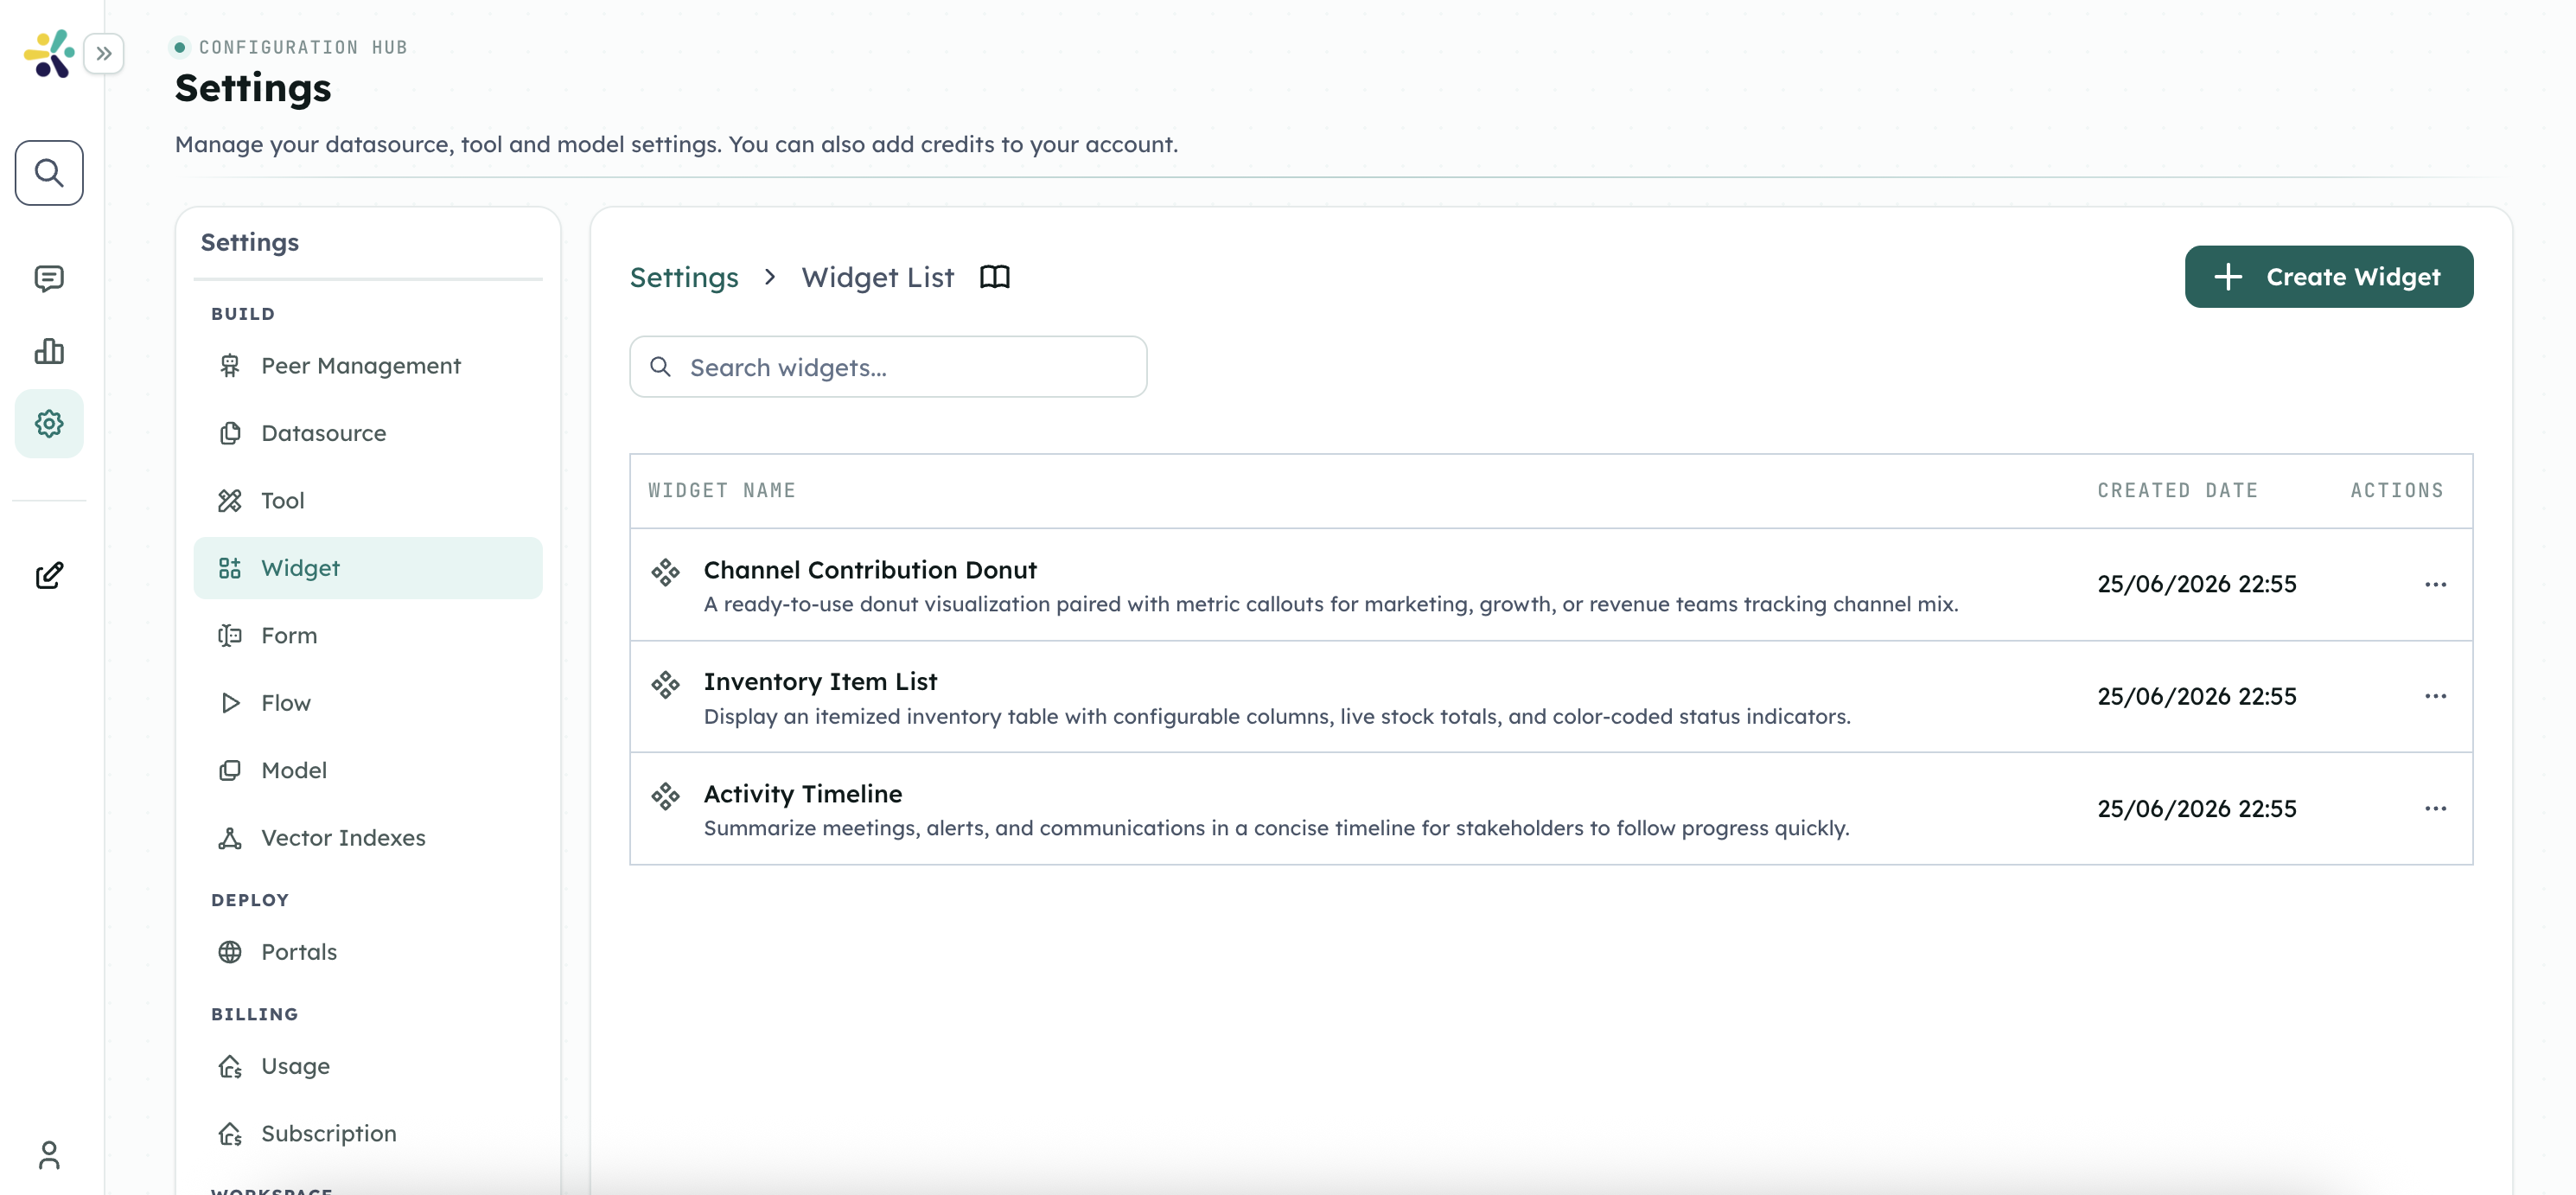This screenshot has height=1195, width=2576.
Task: Open Form settings
Action: pyautogui.click(x=368, y=635)
